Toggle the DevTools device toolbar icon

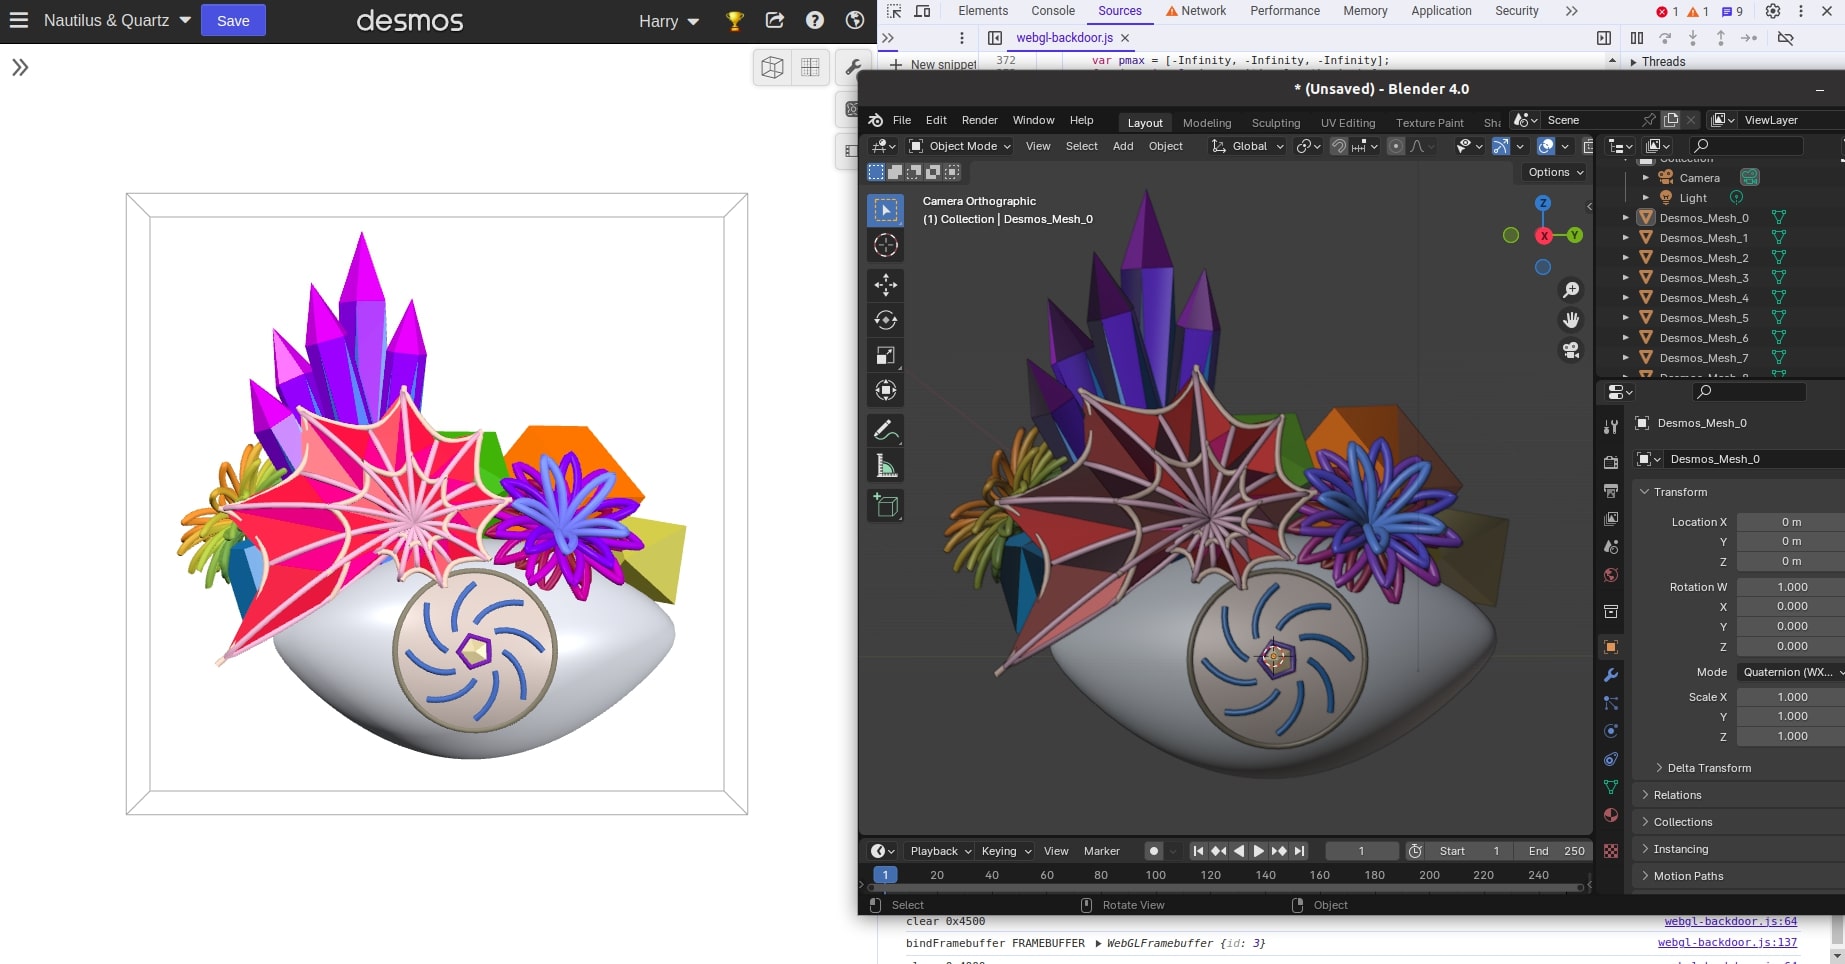(923, 11)
